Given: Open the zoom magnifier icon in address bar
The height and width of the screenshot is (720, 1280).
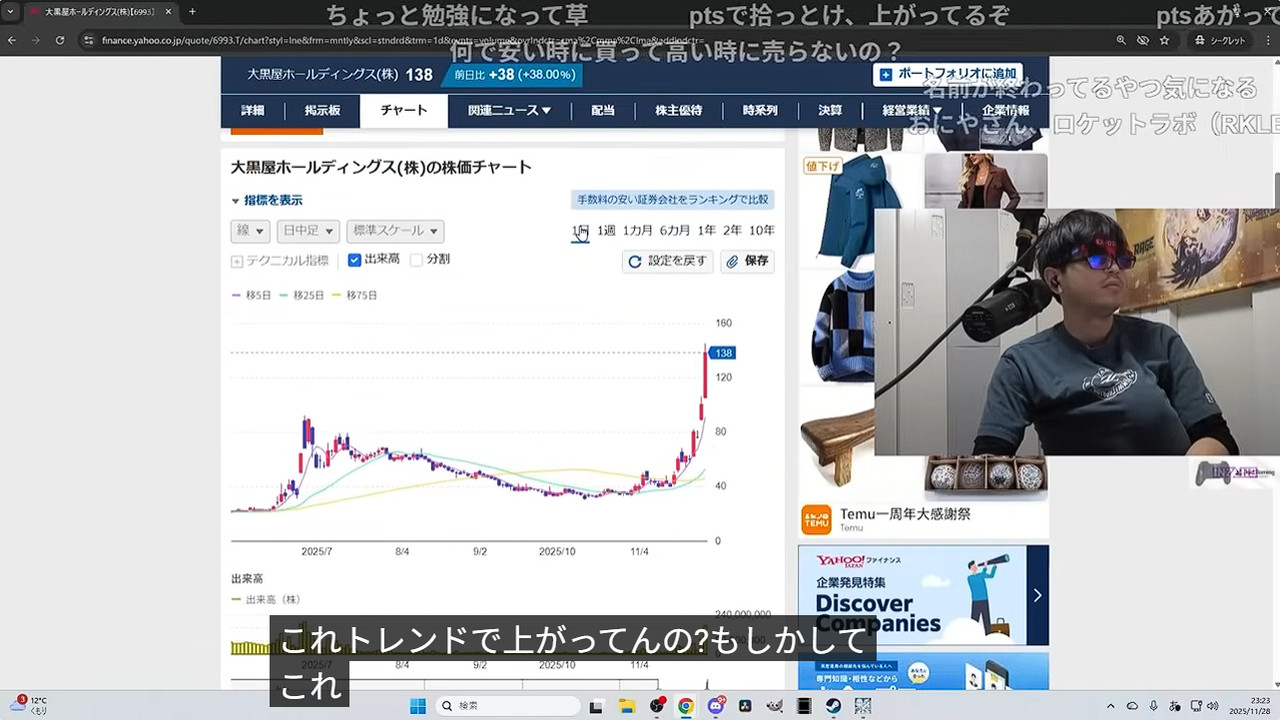Looking at the screenshot, I should 1121,40.
